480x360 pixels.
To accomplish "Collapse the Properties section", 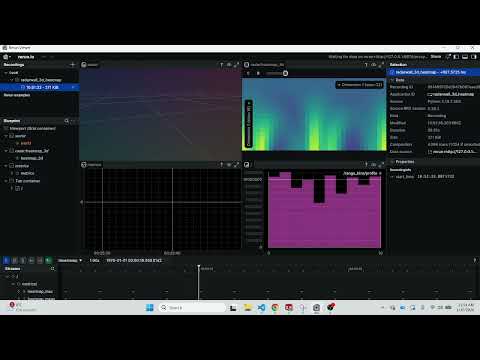I will (x=392, y=162).
